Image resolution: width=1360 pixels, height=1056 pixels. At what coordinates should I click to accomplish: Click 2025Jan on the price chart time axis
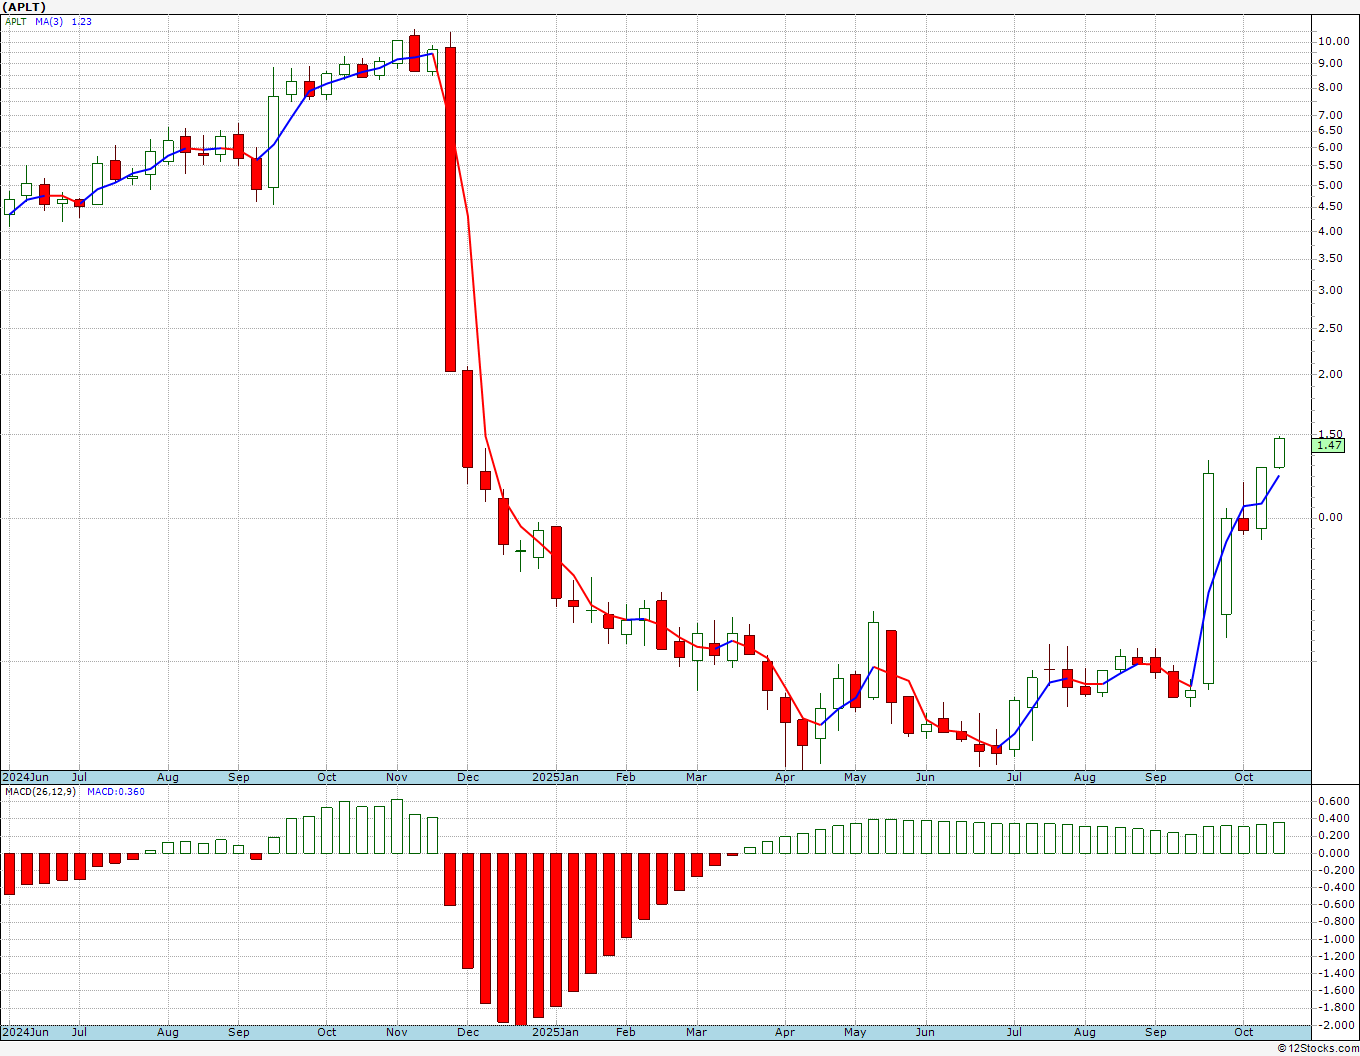pos(555,777)
